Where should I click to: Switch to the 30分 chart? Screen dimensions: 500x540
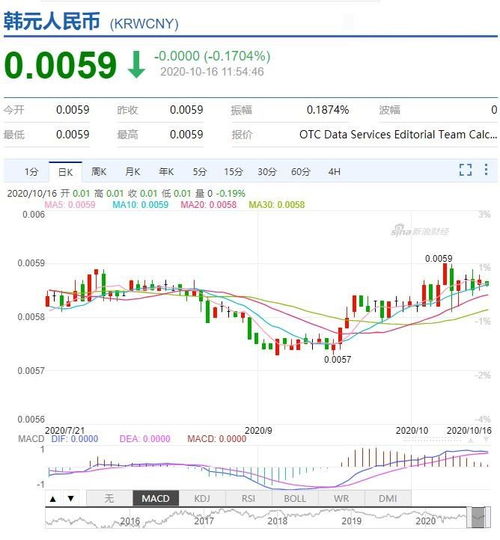coord(267,172)
